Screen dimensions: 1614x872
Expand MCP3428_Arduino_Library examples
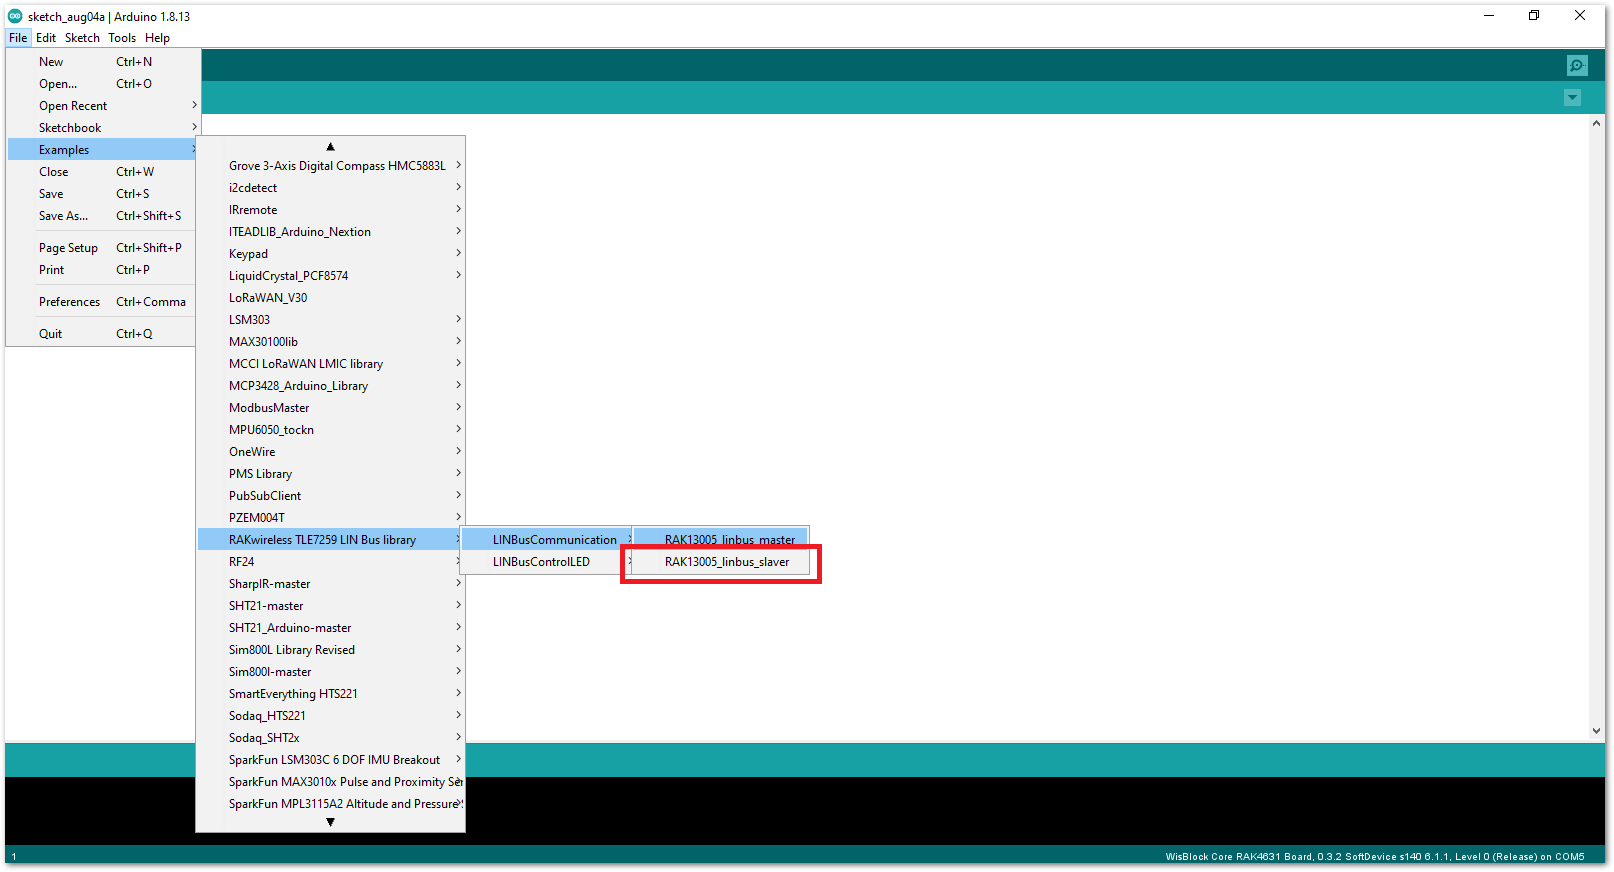pyautogui.click(x=331, y=386)
